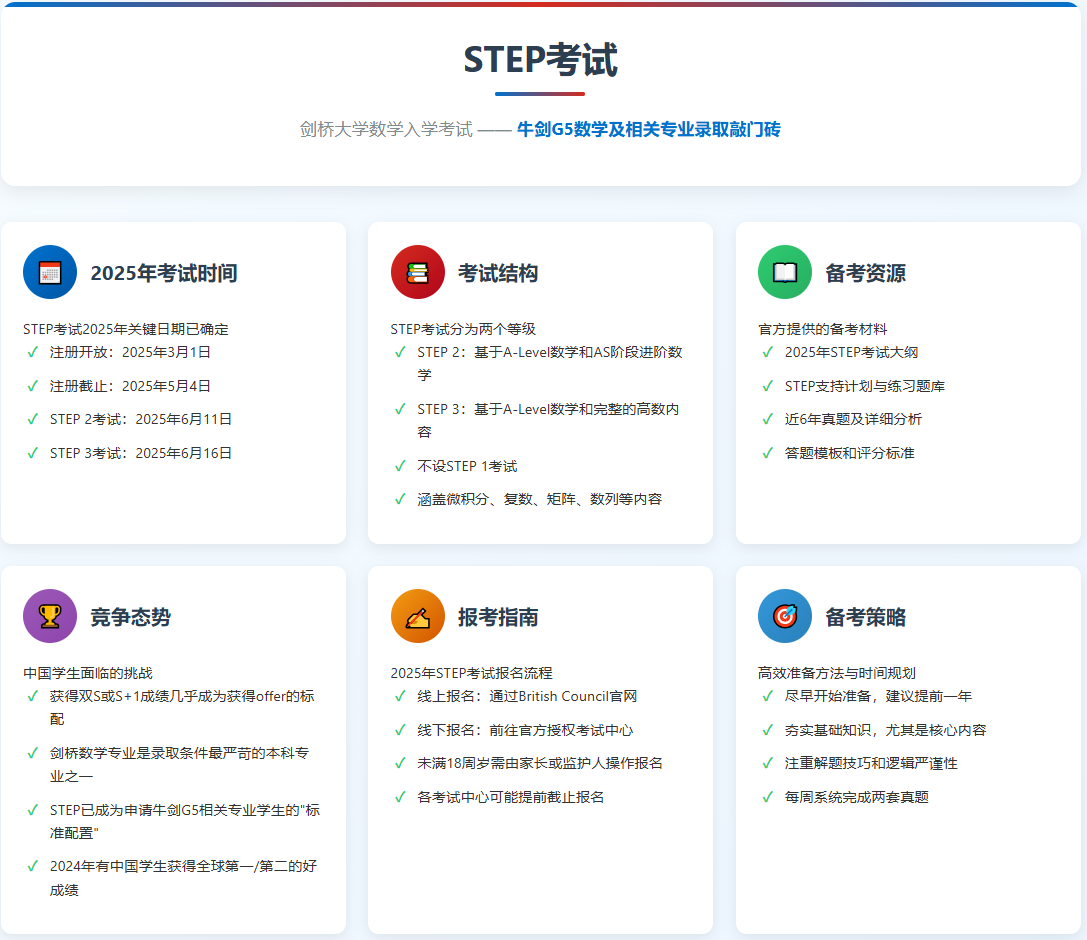Select the 近6年真题及详细分析 list item
Image resolution: width=1087 pixels, height=940 pixels.
tap(853, 419)
